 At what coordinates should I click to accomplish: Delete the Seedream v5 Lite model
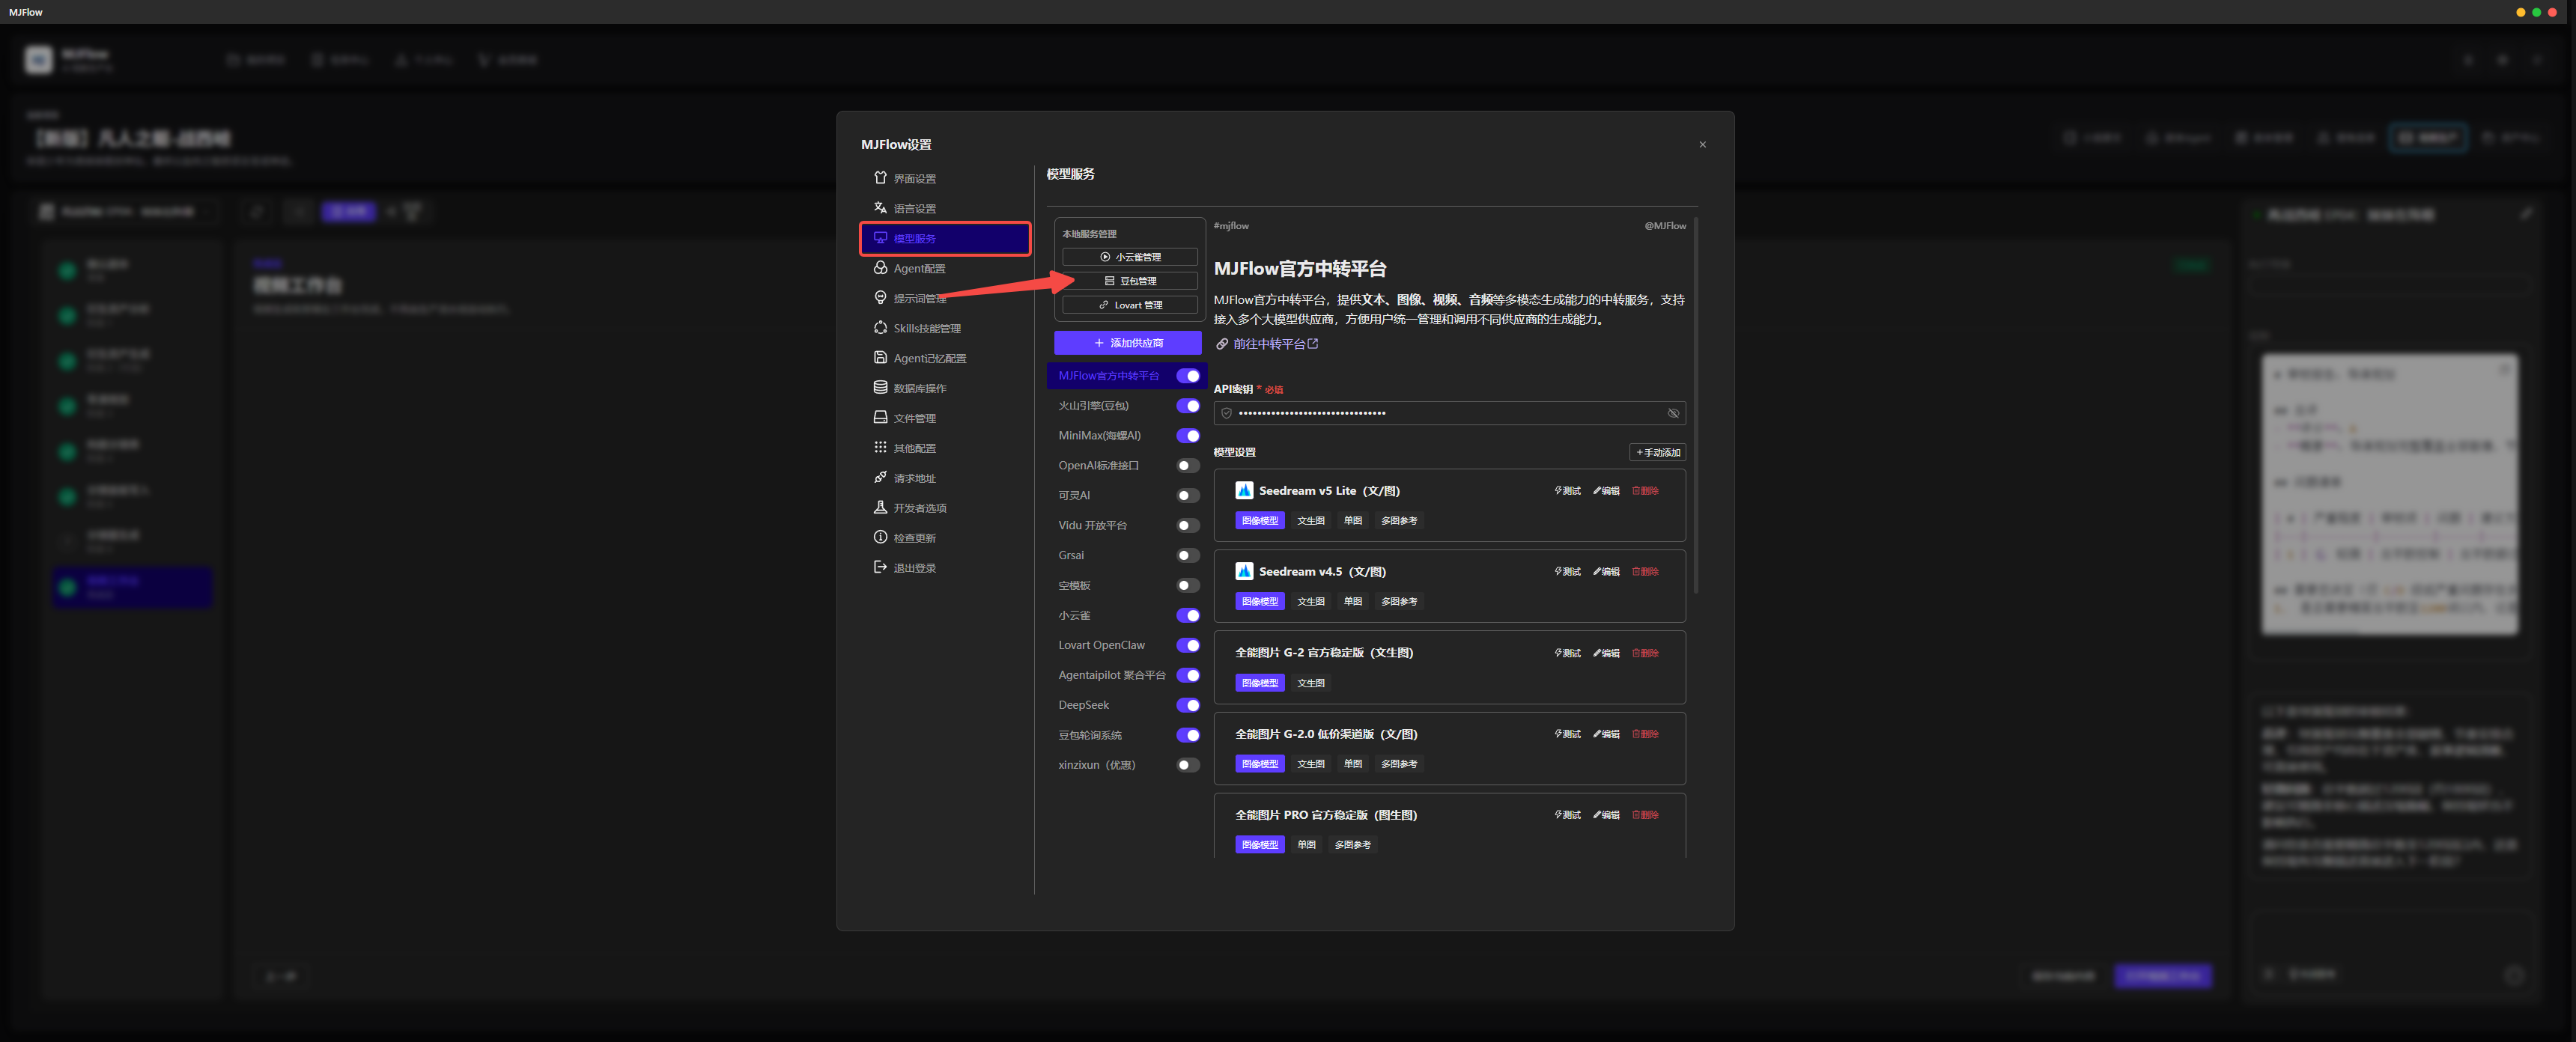(x=1645, y=491)
